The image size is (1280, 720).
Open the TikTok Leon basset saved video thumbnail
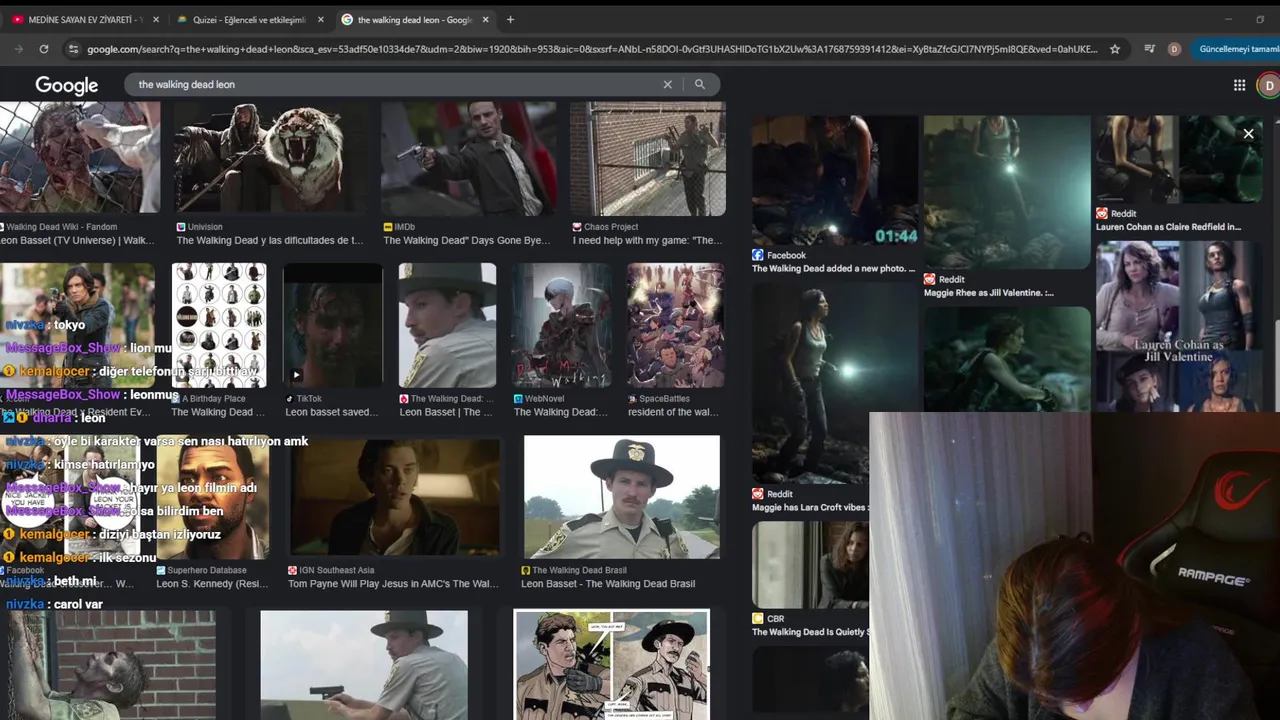pyautogui.click(x=333, y=325)
